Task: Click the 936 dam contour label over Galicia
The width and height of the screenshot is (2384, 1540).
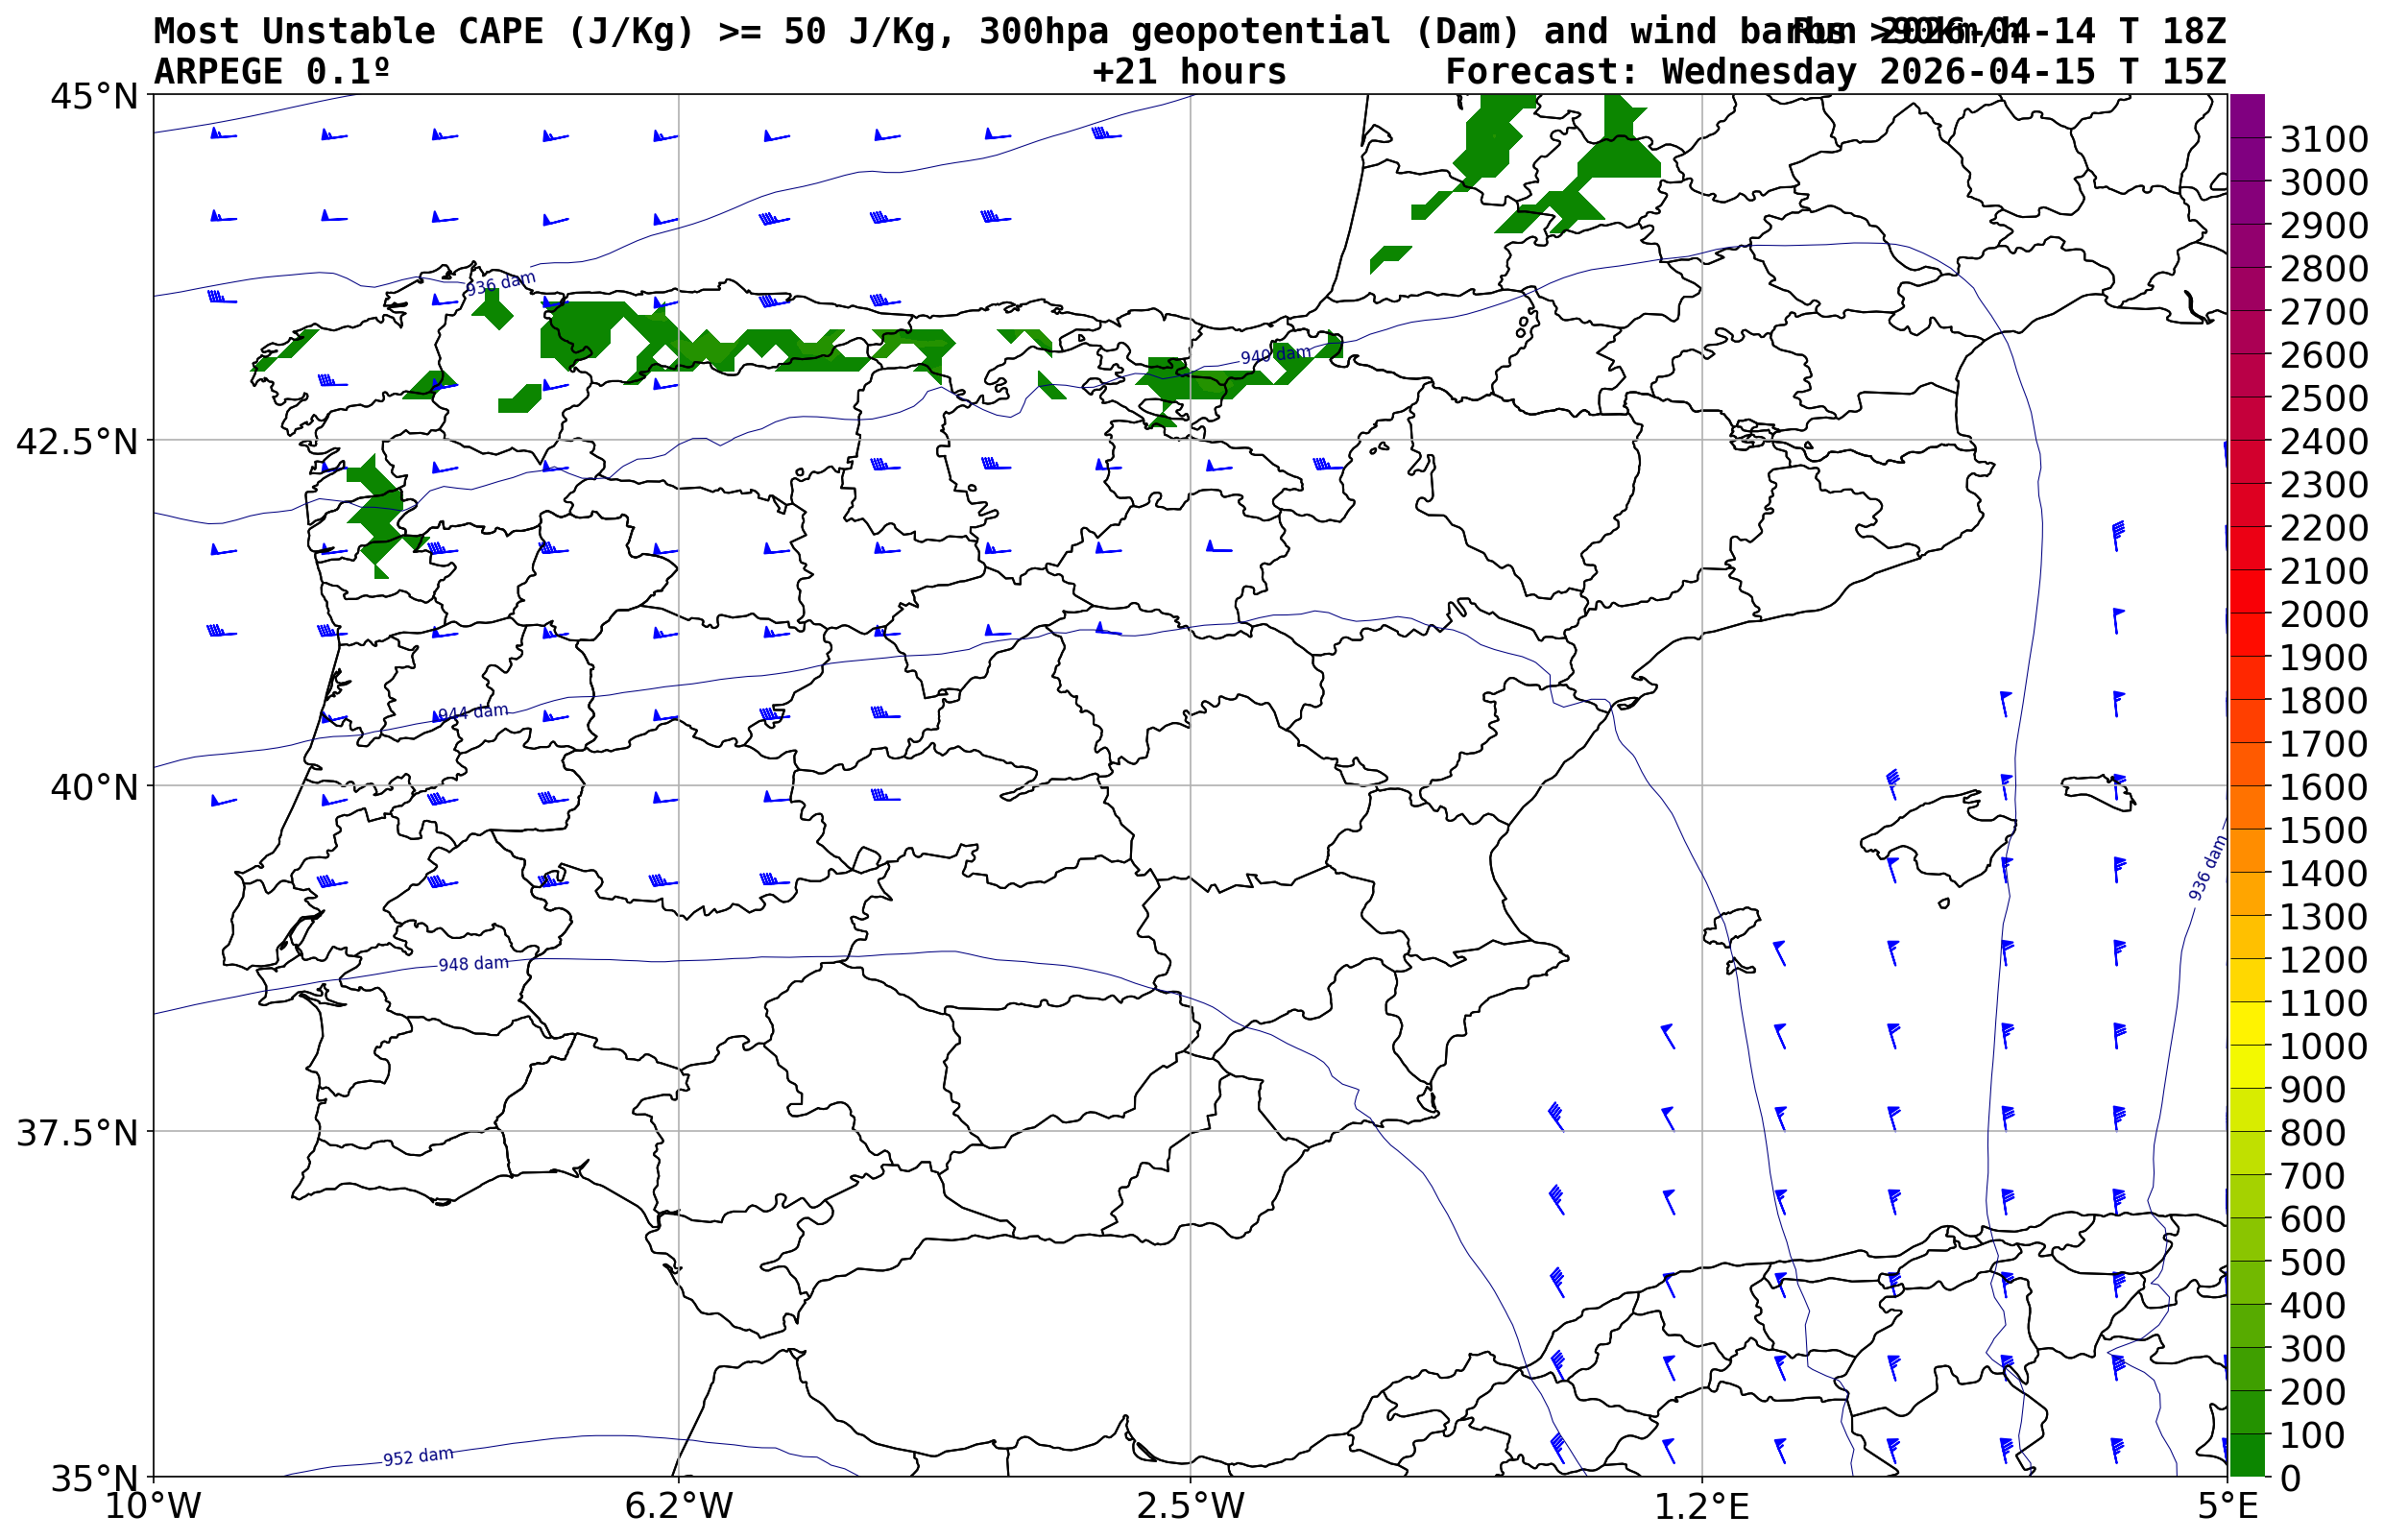Action: coord(500,284)
